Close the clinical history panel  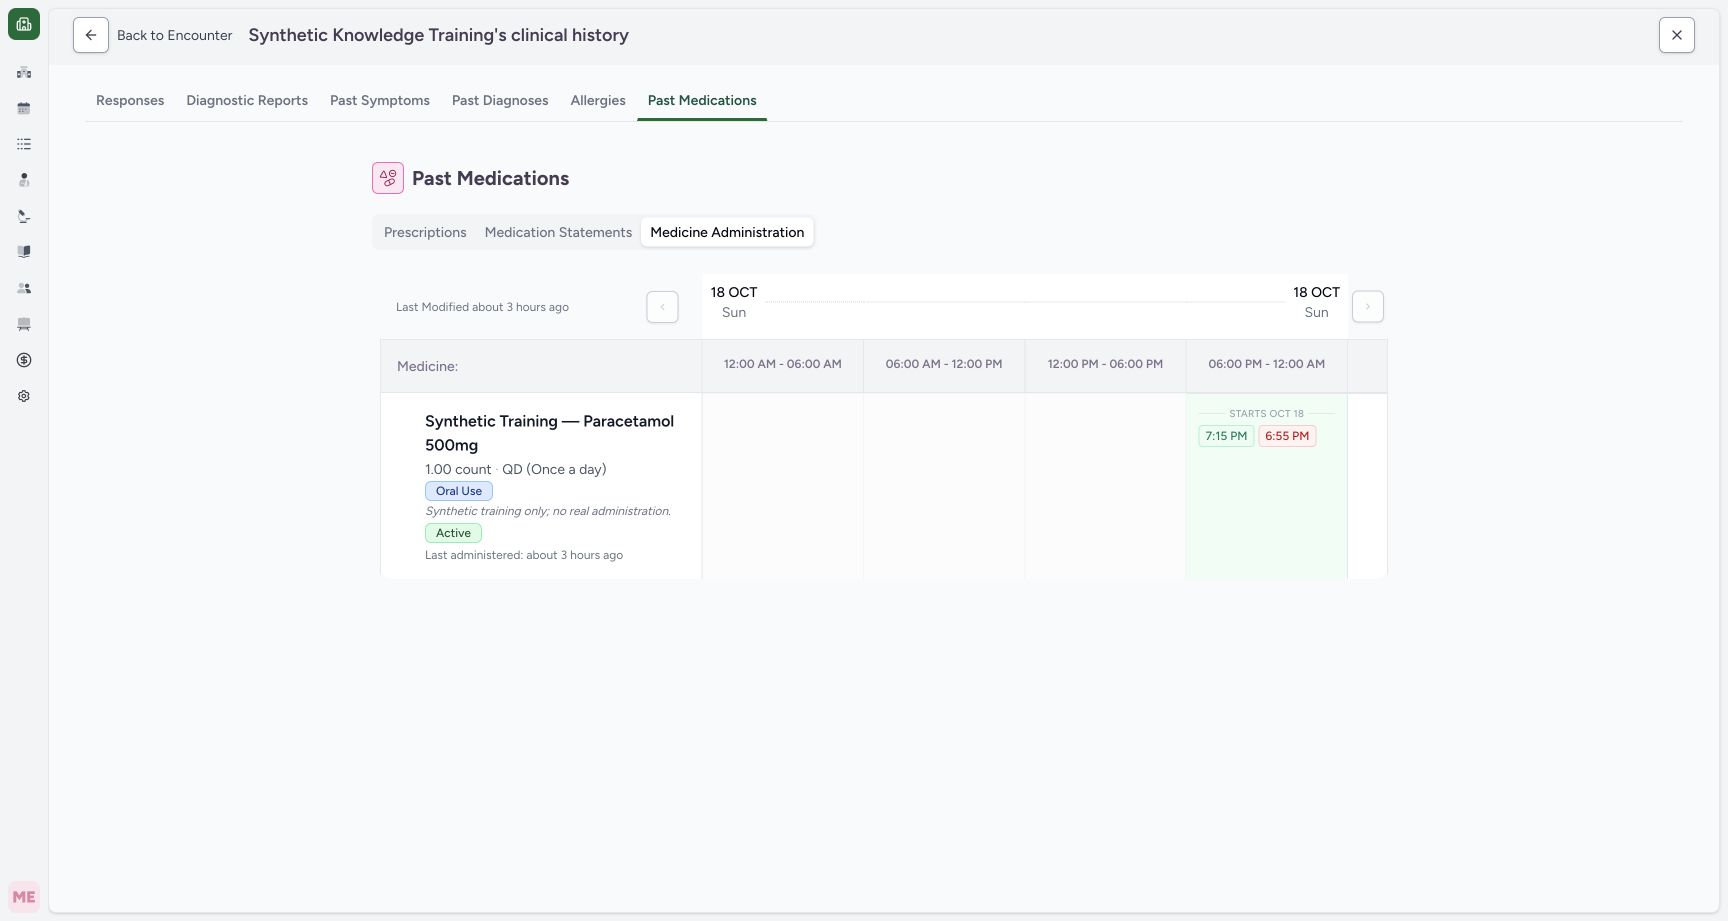[1677, 35]
